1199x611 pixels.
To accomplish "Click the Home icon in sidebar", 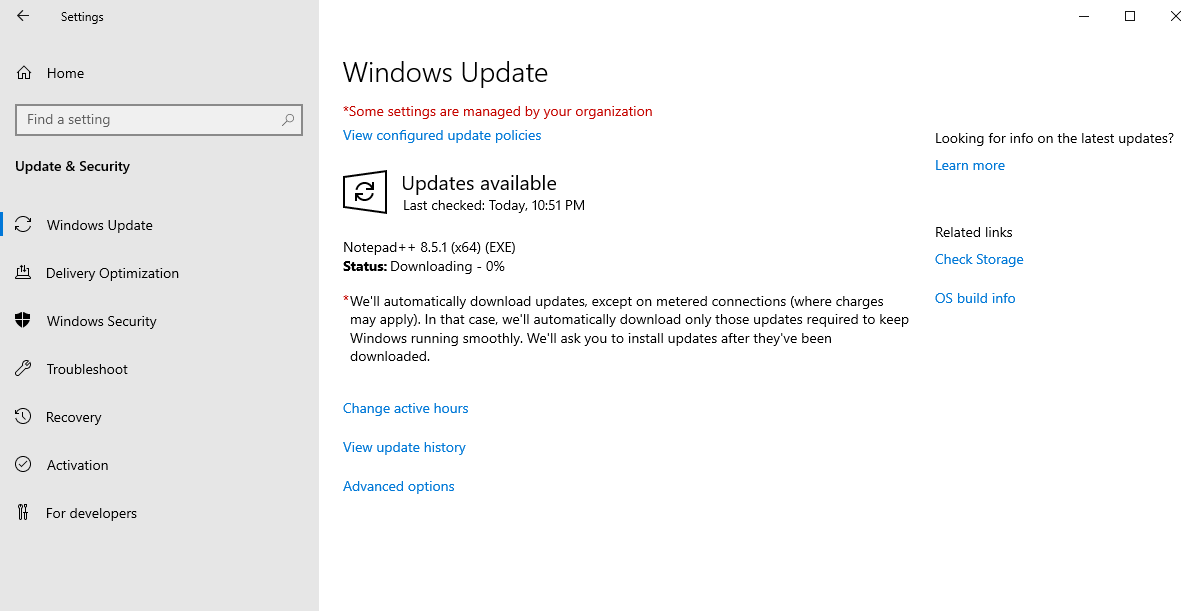I will coord(23,73).
